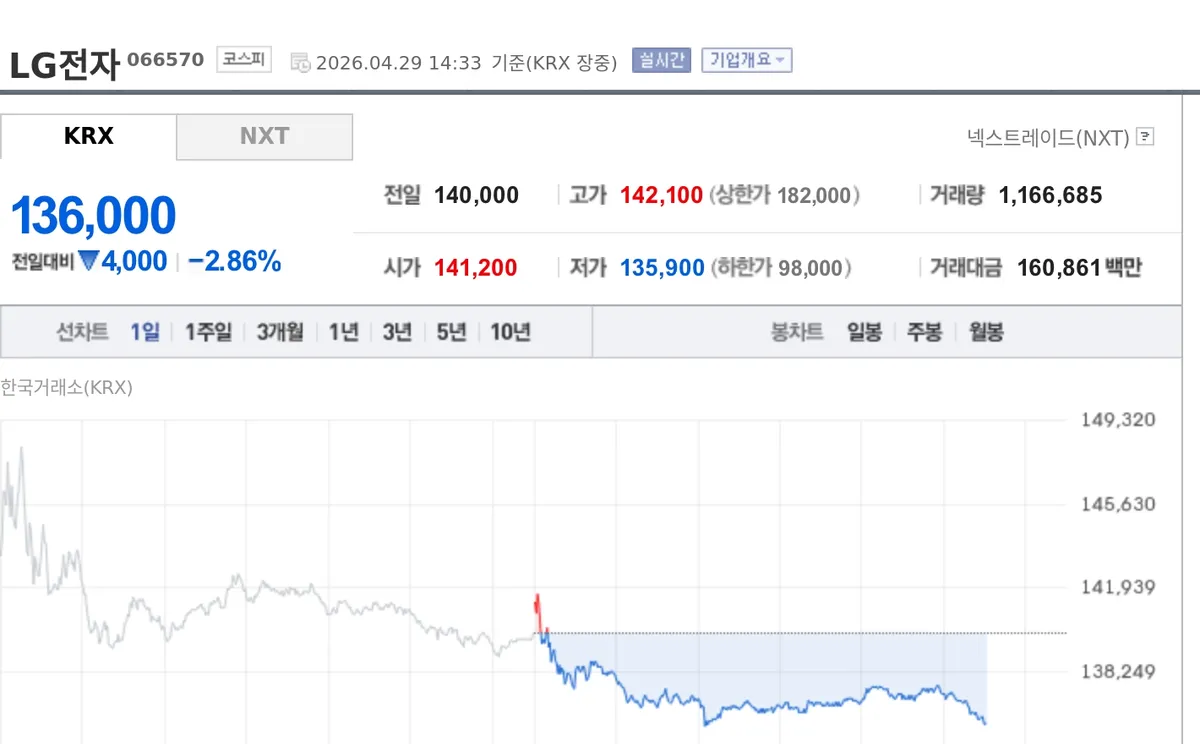Click the NXT help question-mark icon

pos(1146,137)
